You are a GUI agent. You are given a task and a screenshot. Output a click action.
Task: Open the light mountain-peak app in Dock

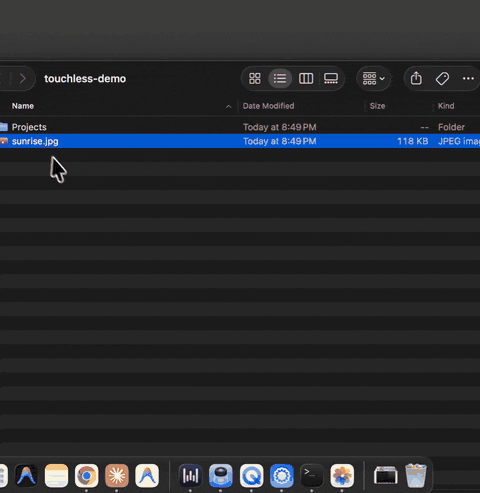coord(147,475)
